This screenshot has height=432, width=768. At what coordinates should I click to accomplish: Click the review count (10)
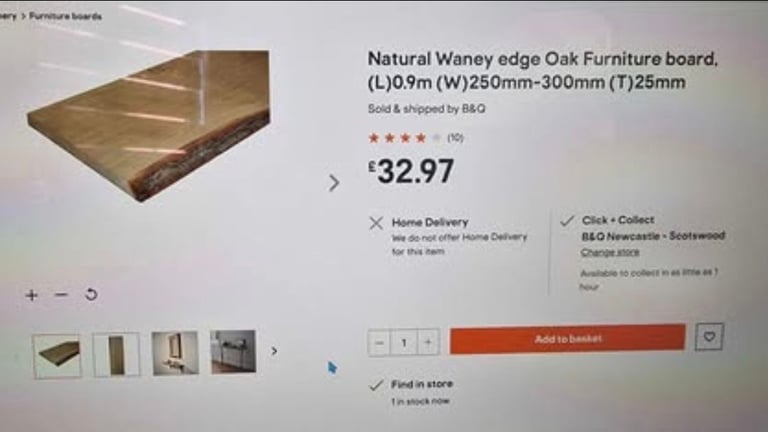(x=455, y=138)
